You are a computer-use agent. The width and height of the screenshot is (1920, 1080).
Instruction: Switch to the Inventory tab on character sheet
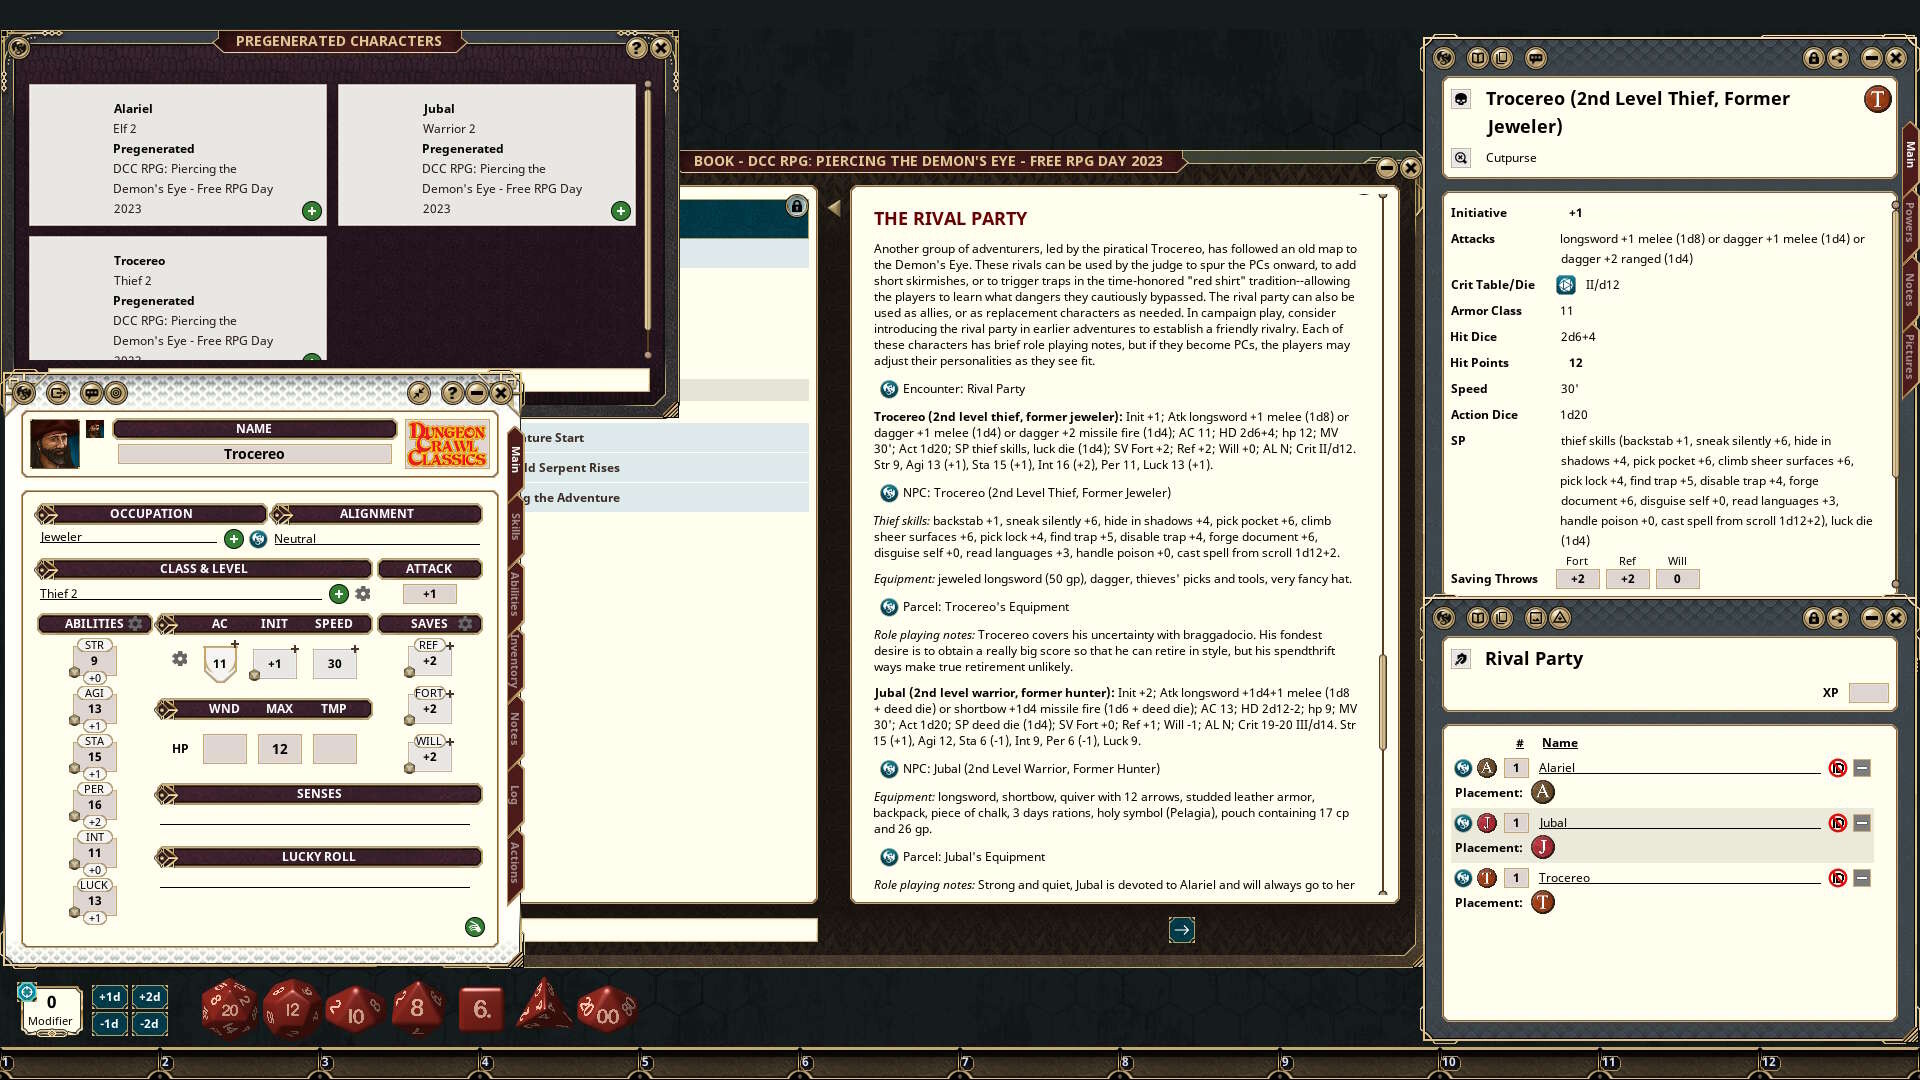point(514,660)
